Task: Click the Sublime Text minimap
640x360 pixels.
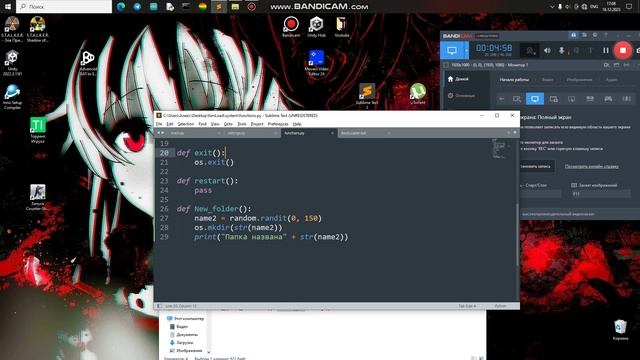Action: (500, 149)
